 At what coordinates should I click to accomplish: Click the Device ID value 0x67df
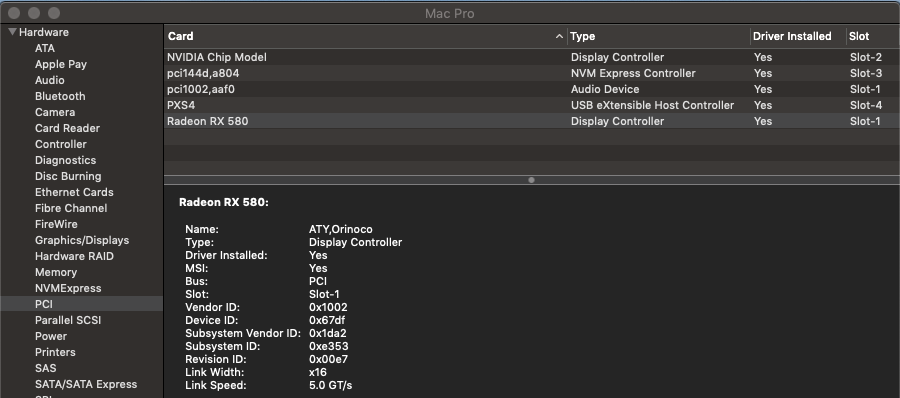point(327,320)
